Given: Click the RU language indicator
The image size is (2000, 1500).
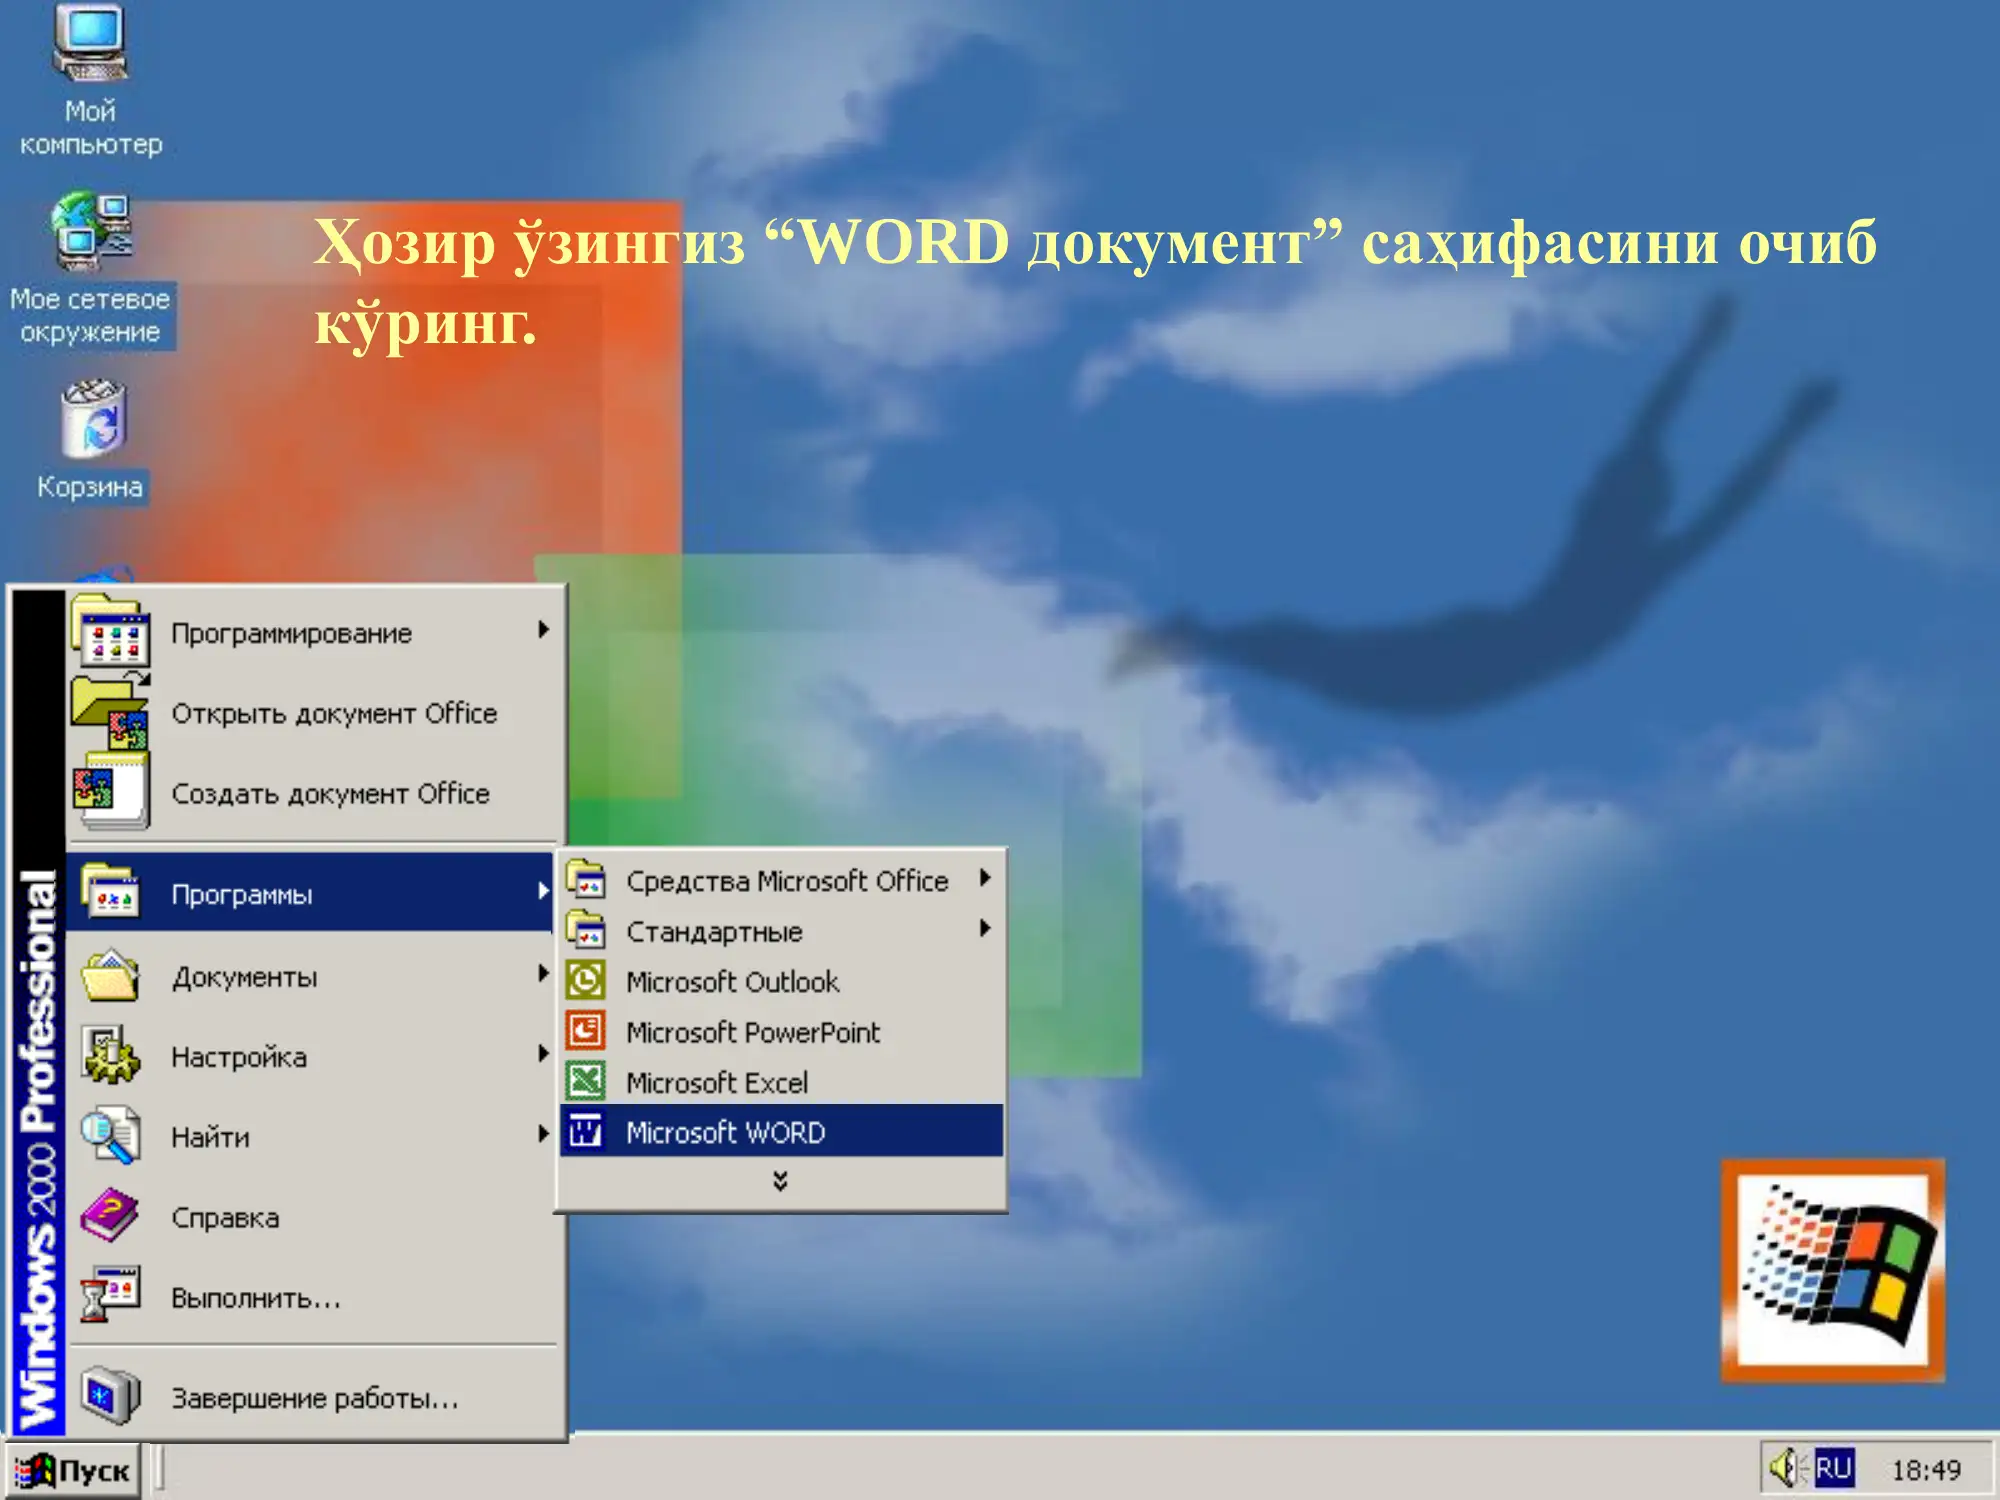Looking at the screenshot, I should click(x=1834, y=1468).
